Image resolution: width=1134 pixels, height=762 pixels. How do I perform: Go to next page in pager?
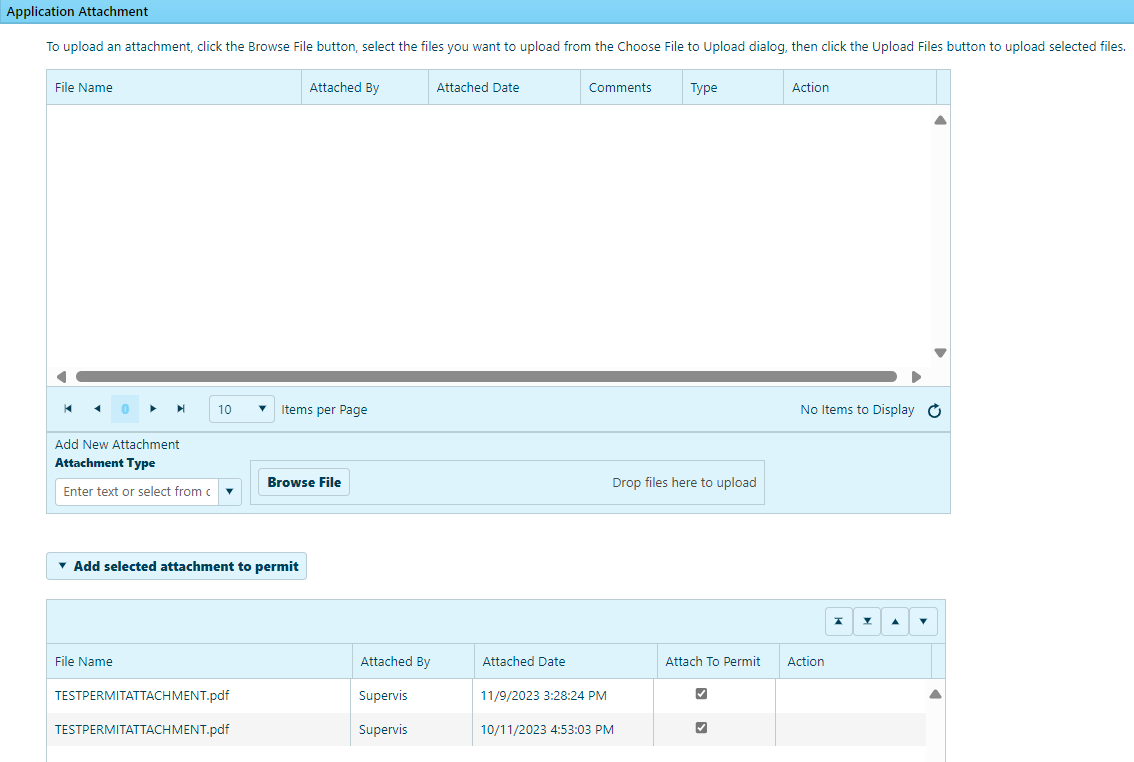[153, 409]
